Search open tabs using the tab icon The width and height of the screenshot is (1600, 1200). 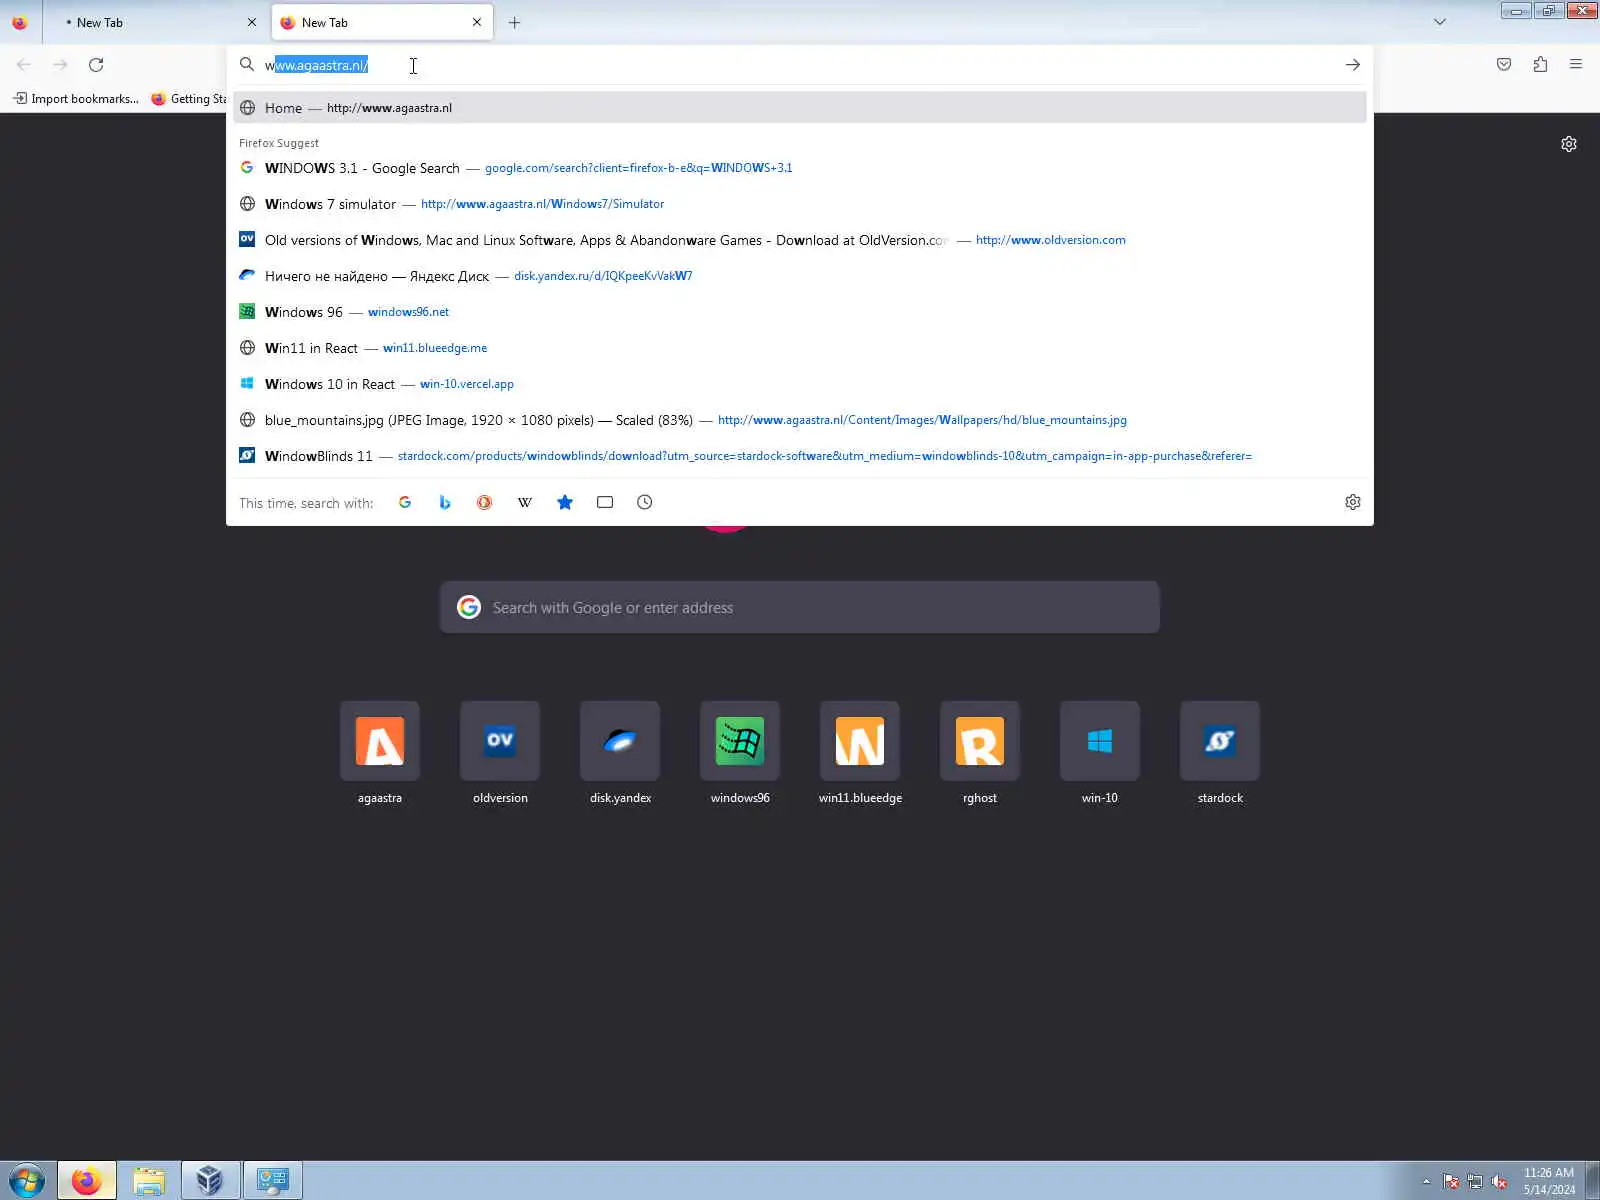click(x=605, y=502)
